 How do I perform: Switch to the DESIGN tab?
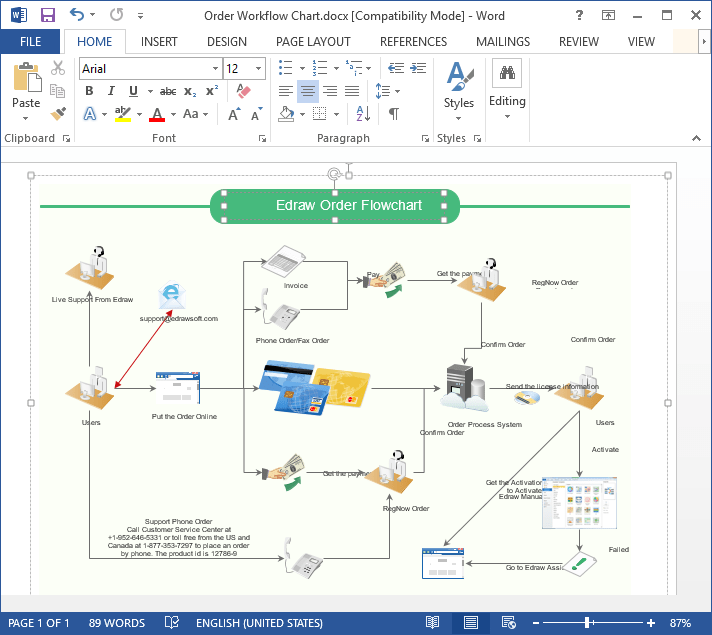227,42
